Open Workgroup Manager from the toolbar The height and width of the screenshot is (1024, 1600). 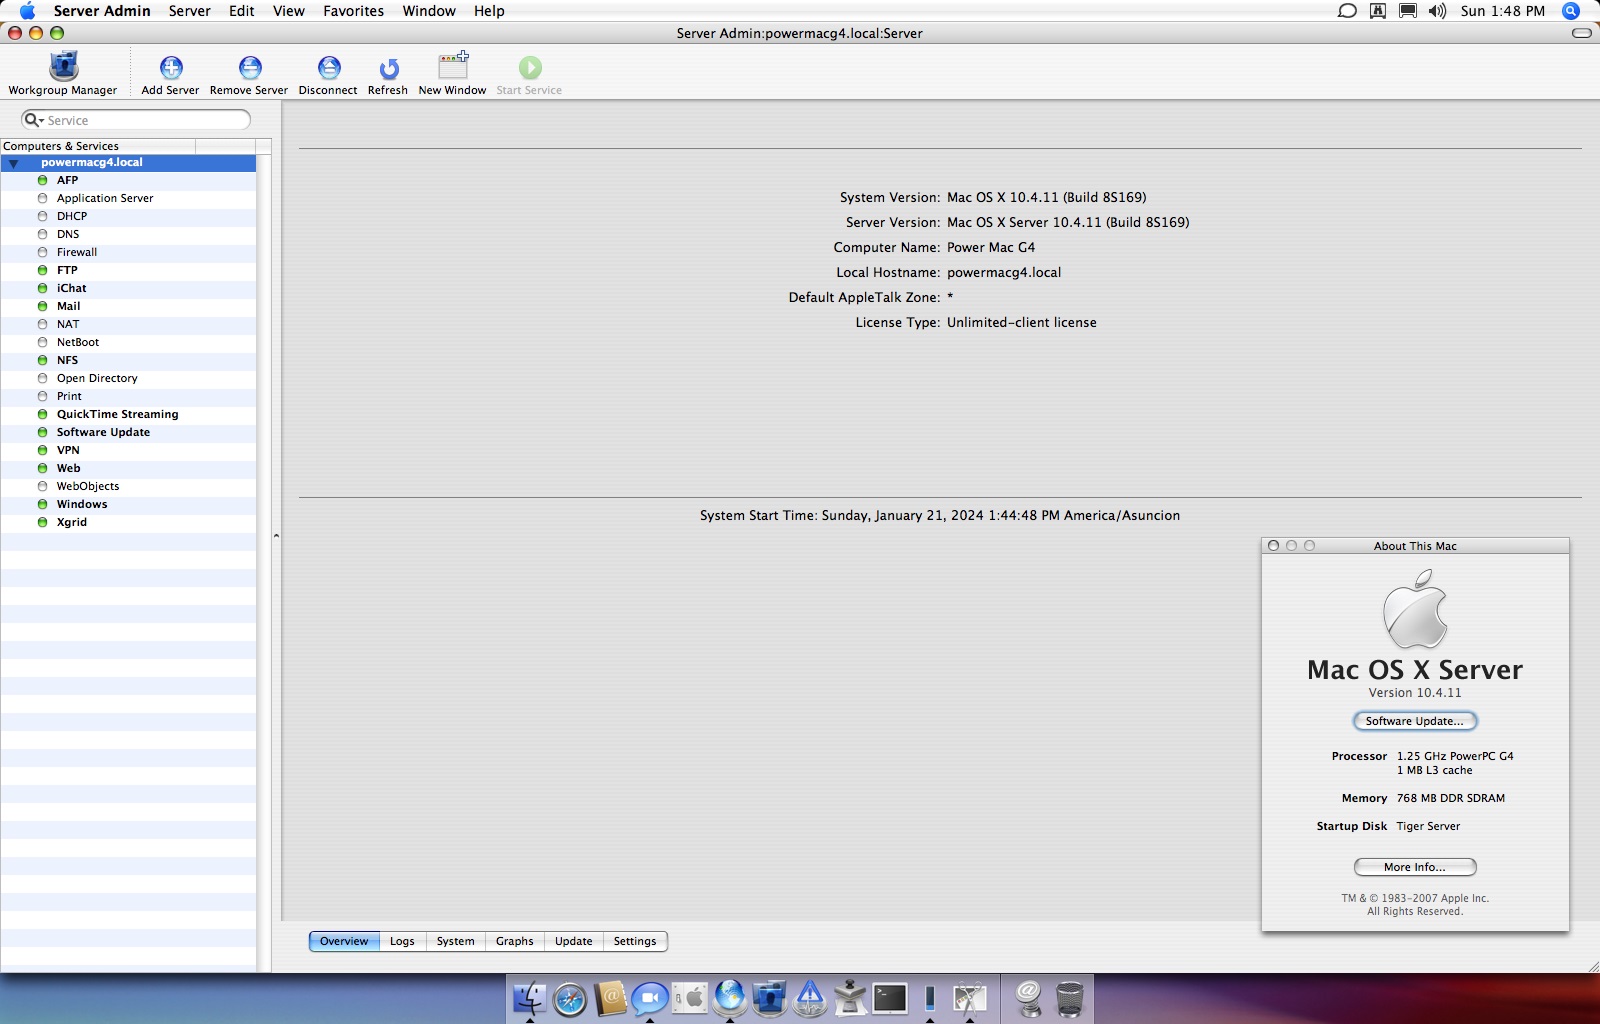(63, 73)
